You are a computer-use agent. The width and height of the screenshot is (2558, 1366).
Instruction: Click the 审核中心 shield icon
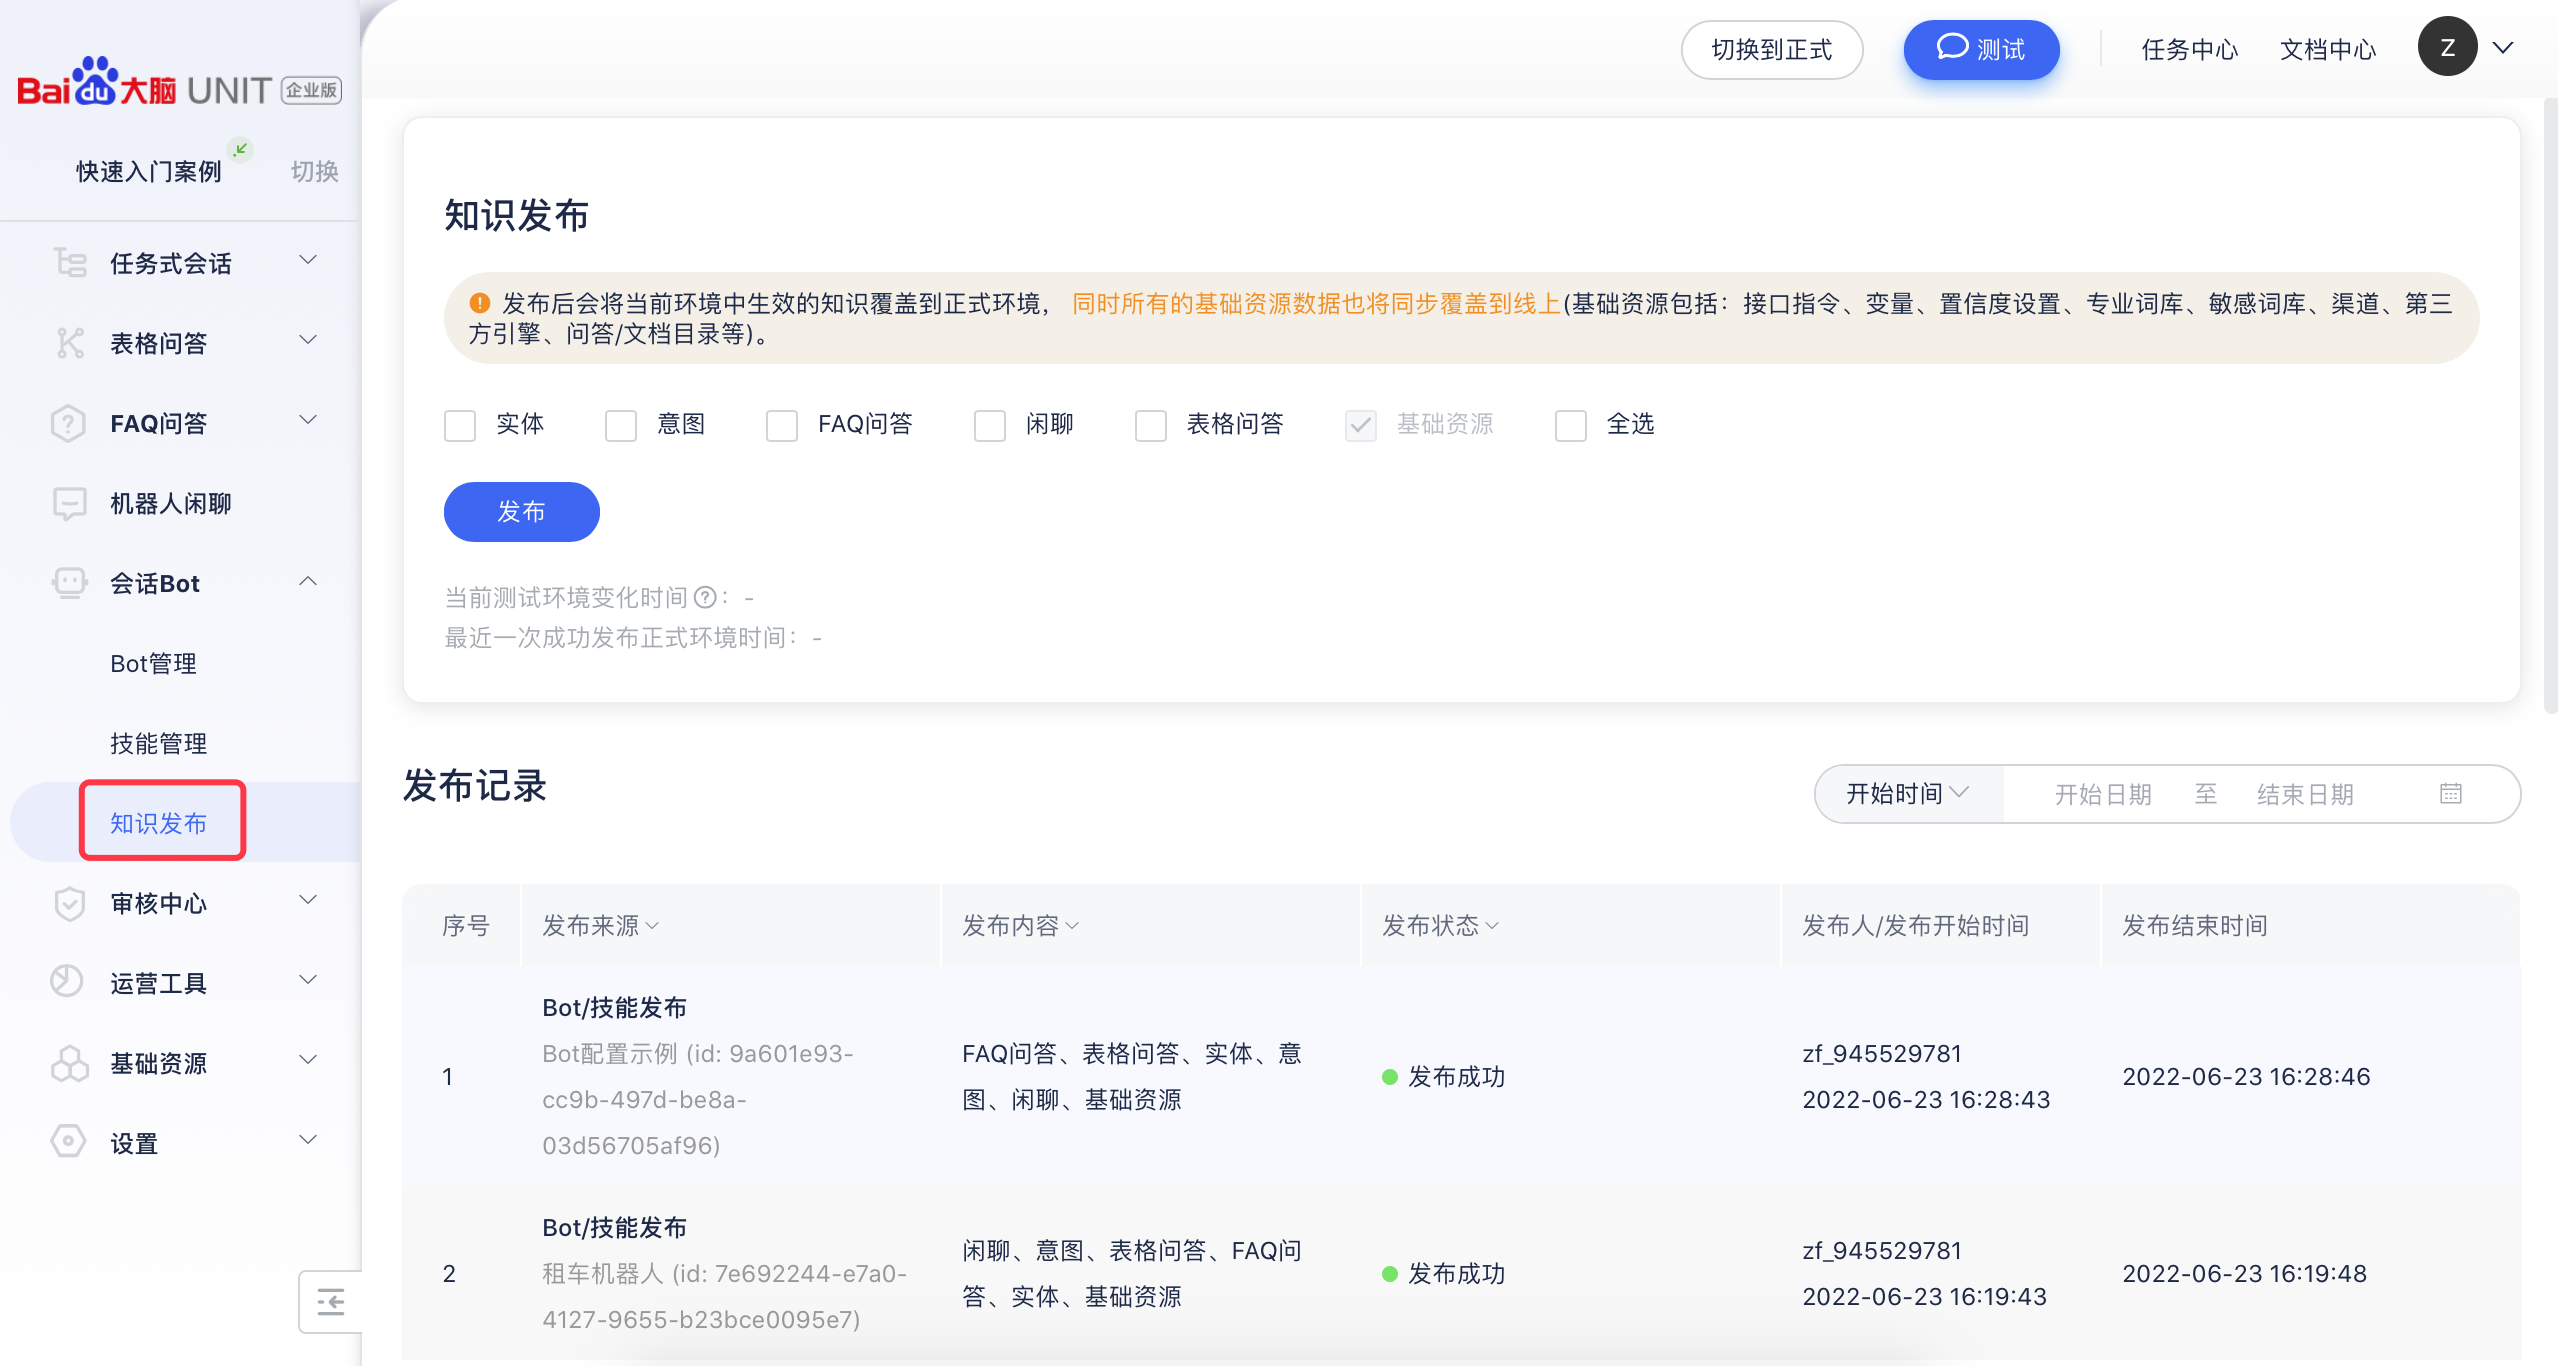click(x=69, y=903)
